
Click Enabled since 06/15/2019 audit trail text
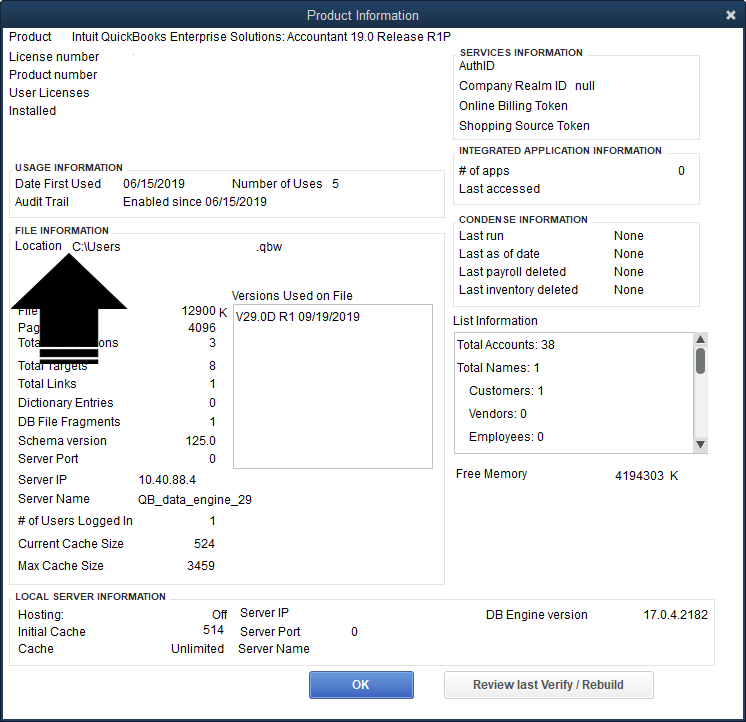[195, 202]
